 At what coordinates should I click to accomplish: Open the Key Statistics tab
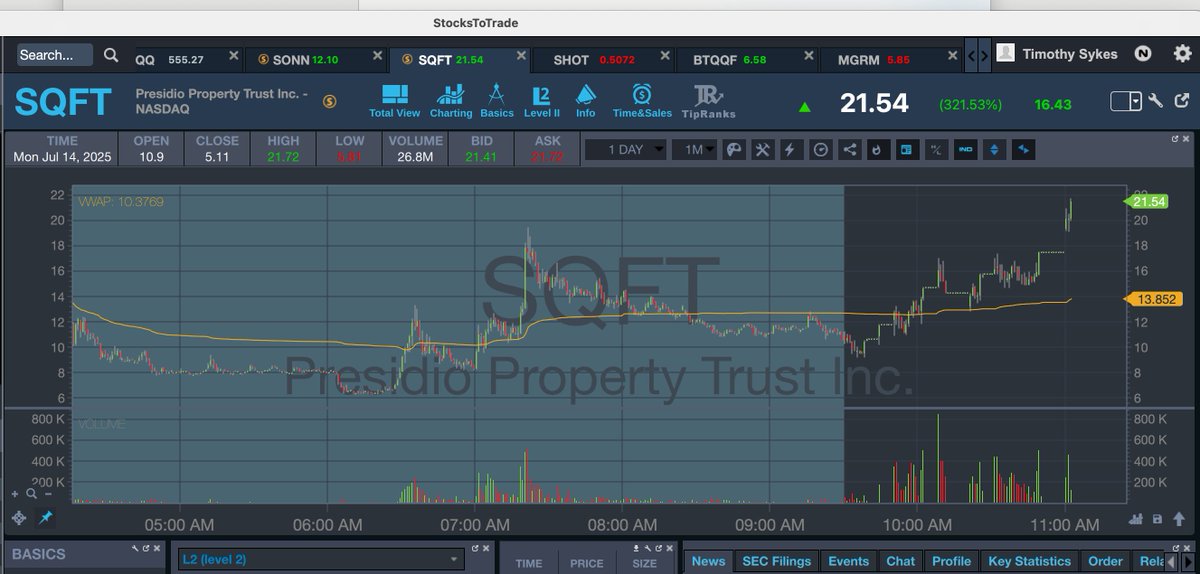tap(1030, 561)
